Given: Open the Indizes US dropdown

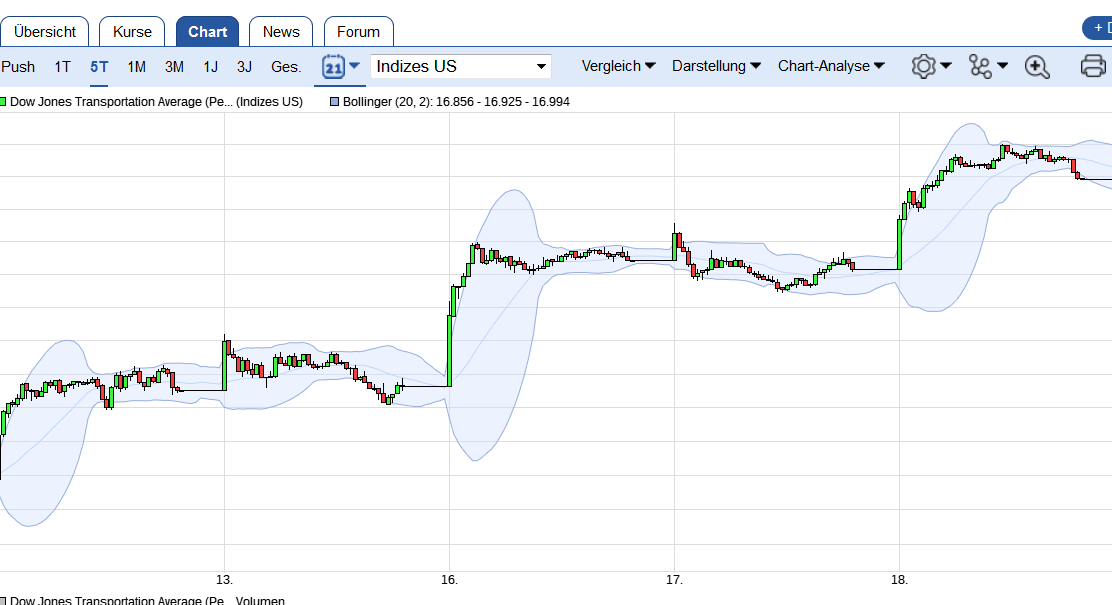Looking at the screenshot, I should [460, 66].
